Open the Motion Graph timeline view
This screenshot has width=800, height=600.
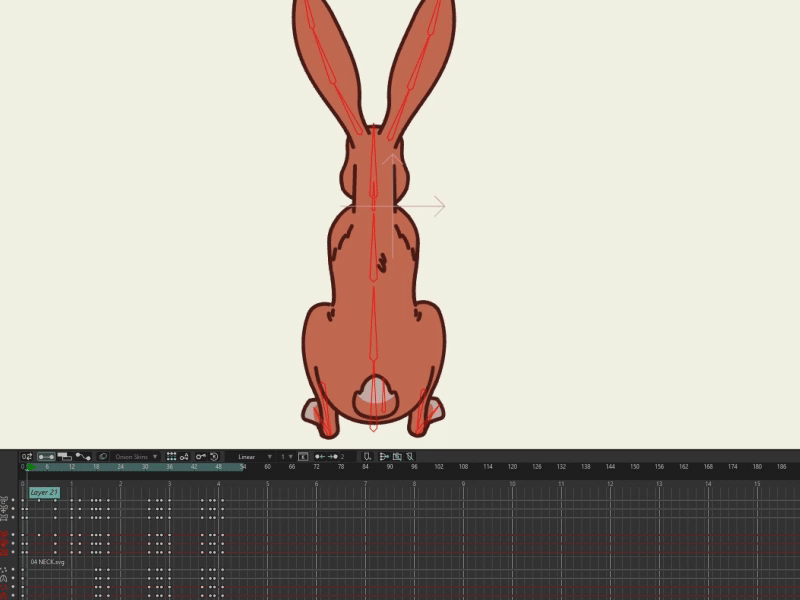click(x=83, y=457)
